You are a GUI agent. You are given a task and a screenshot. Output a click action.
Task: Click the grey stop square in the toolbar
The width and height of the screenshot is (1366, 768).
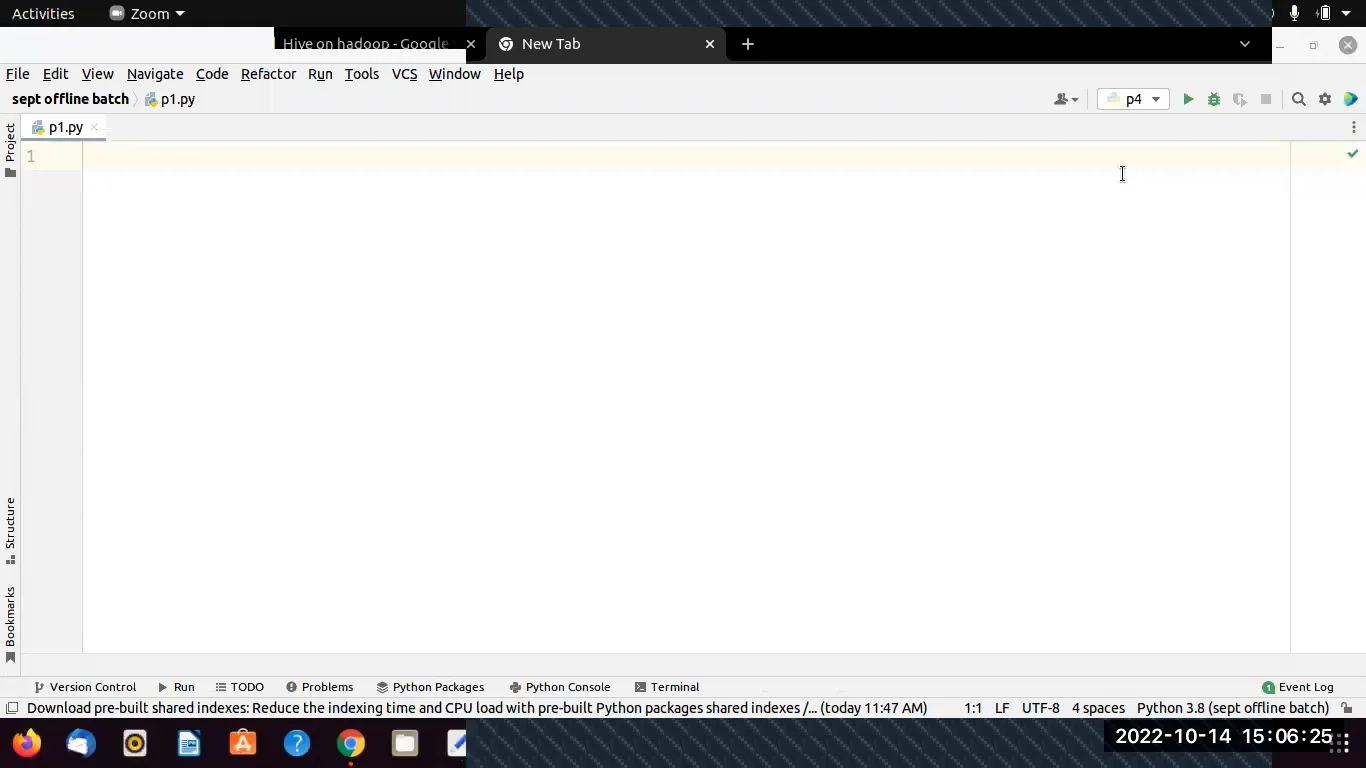coord(1266,99)
